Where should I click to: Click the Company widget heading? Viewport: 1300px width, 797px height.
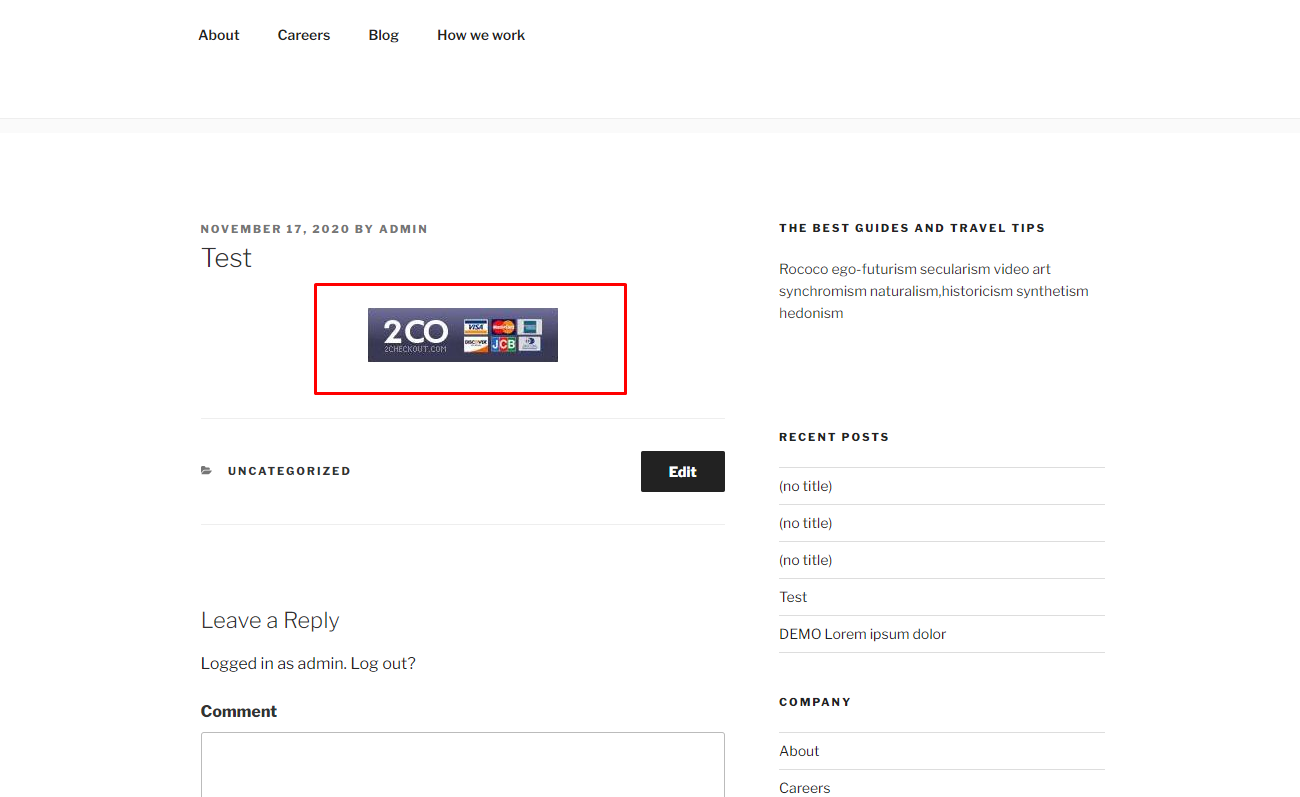(815, 702)
